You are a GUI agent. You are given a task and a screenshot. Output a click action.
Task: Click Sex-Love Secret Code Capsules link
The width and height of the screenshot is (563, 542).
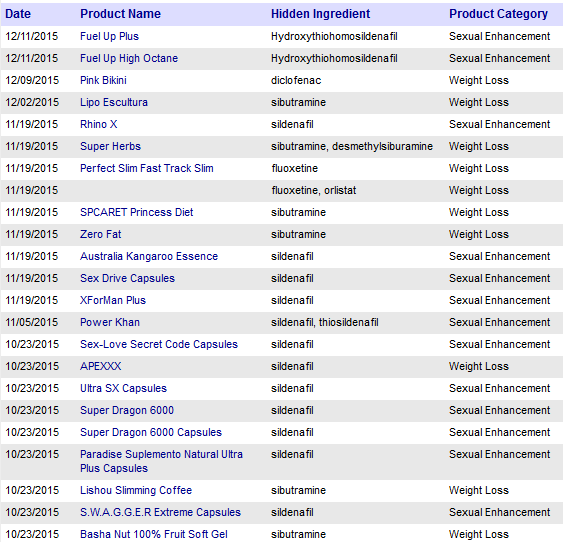click(159, 344)
